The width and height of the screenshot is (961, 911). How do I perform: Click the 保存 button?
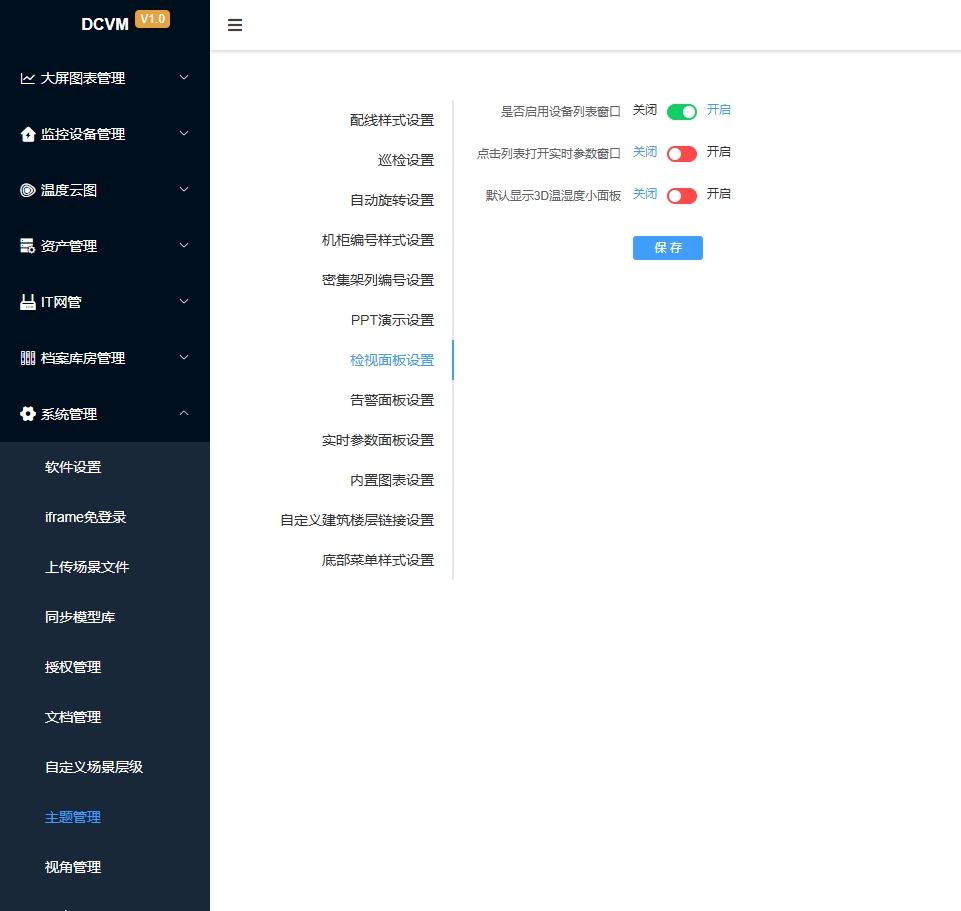[667, 248]
